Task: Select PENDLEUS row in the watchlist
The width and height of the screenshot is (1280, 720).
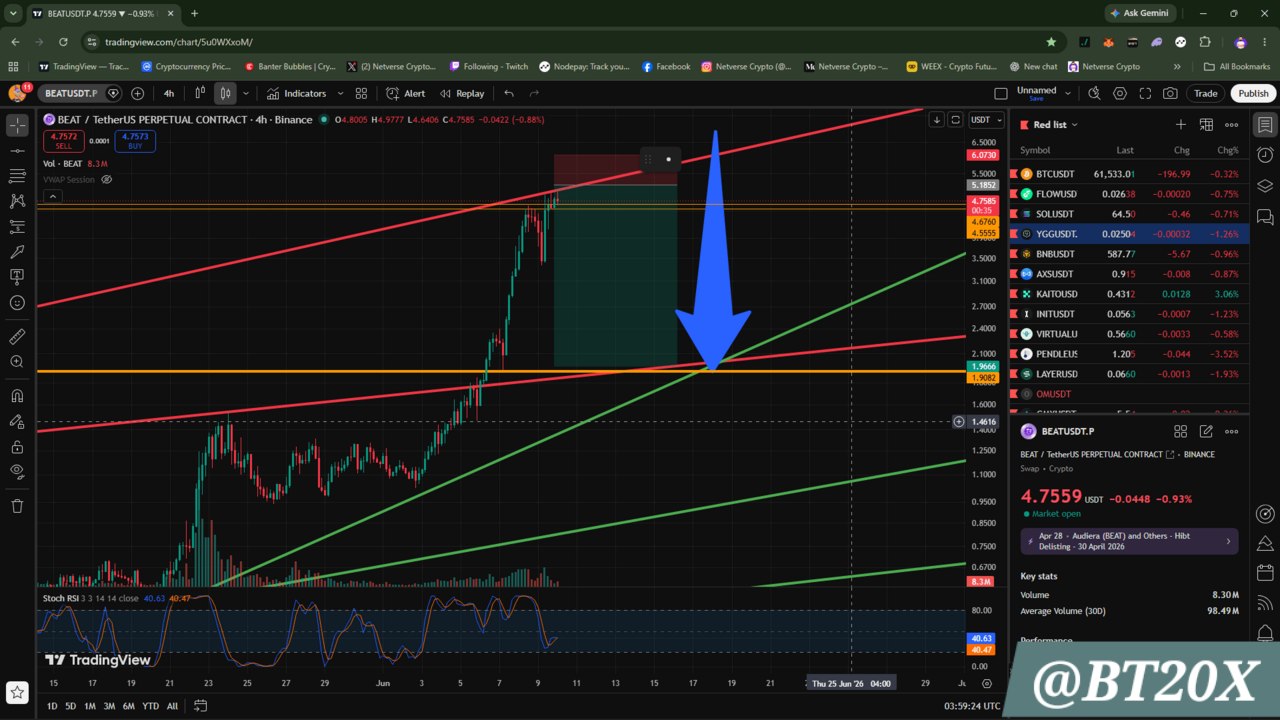Action: point(1129,354)
